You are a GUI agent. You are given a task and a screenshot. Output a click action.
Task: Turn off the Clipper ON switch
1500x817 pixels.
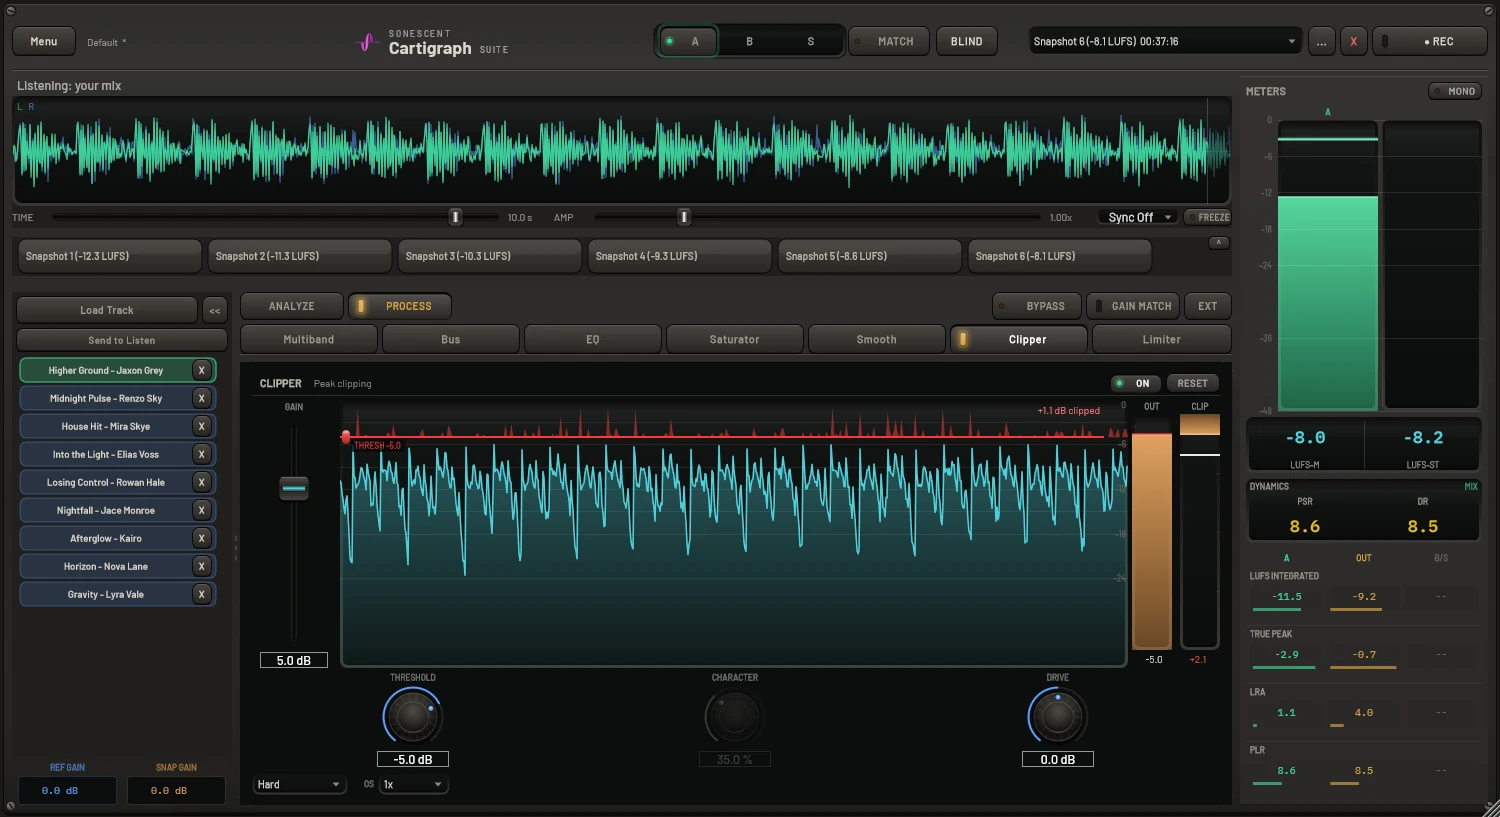(x=1135, y=383)
